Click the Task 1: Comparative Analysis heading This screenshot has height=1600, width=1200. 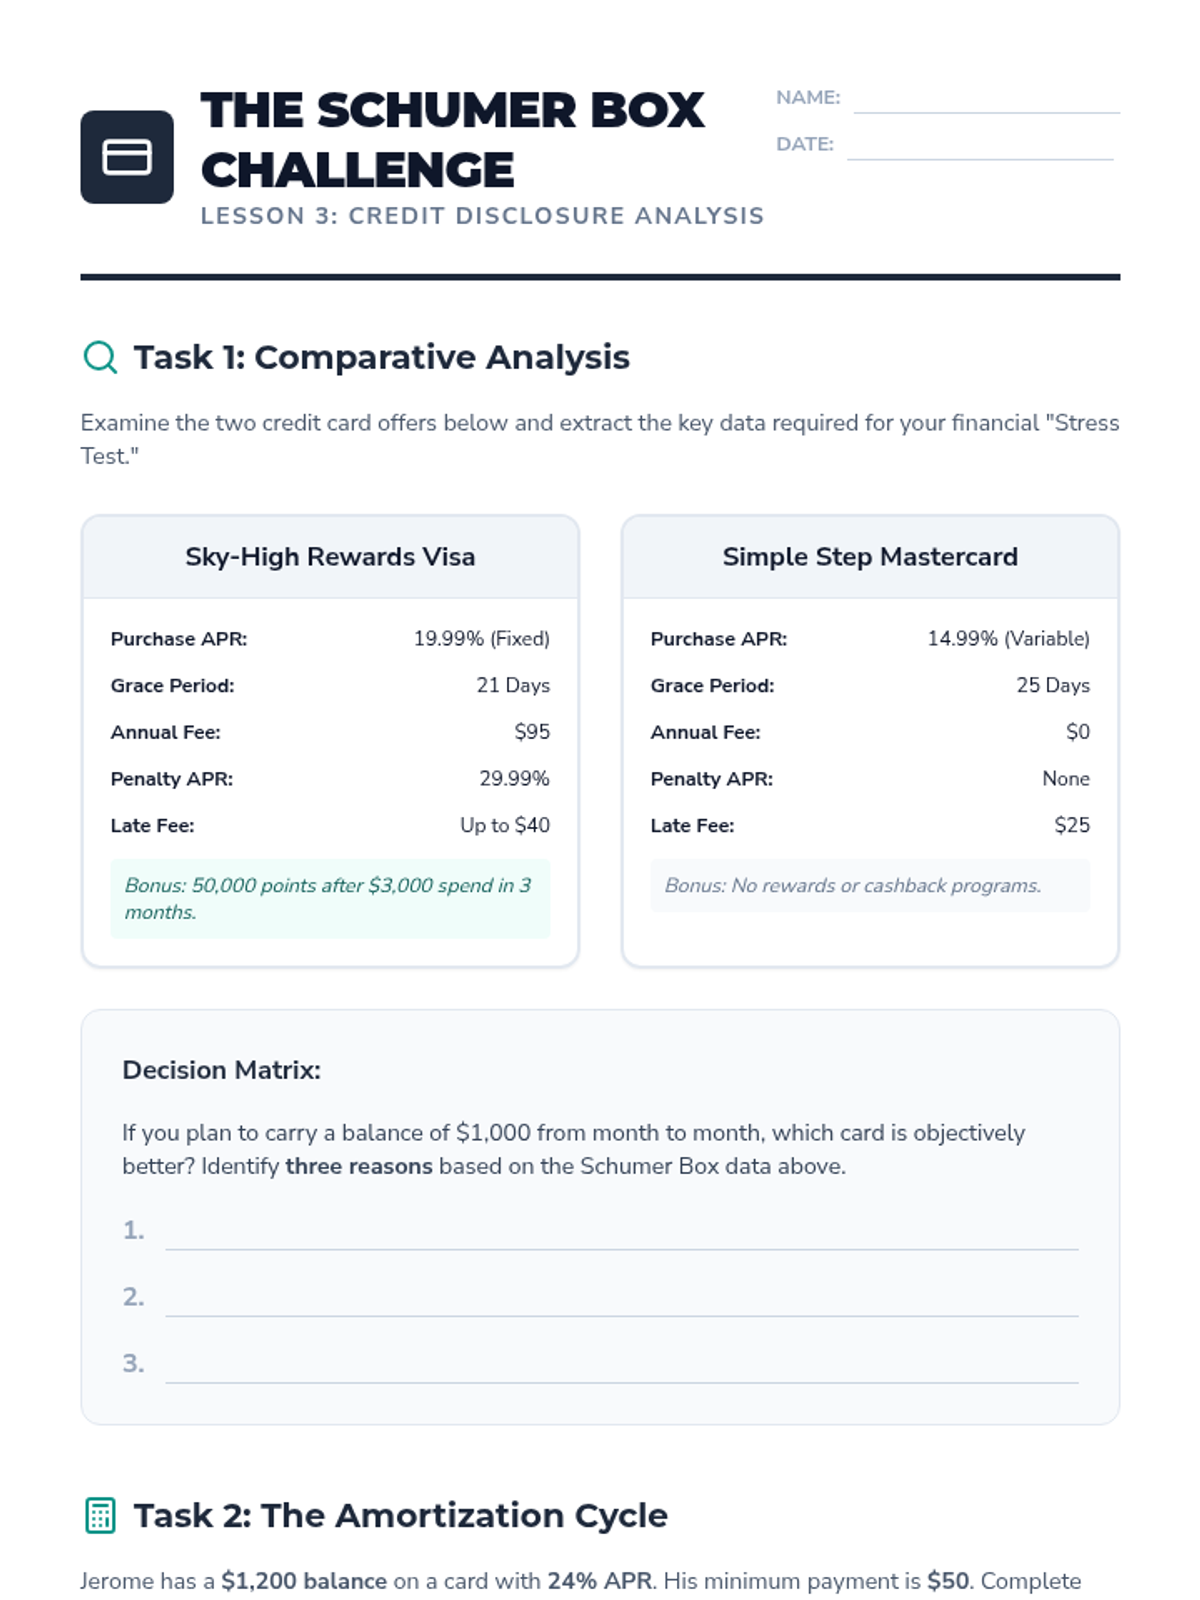tap(381, 357)
